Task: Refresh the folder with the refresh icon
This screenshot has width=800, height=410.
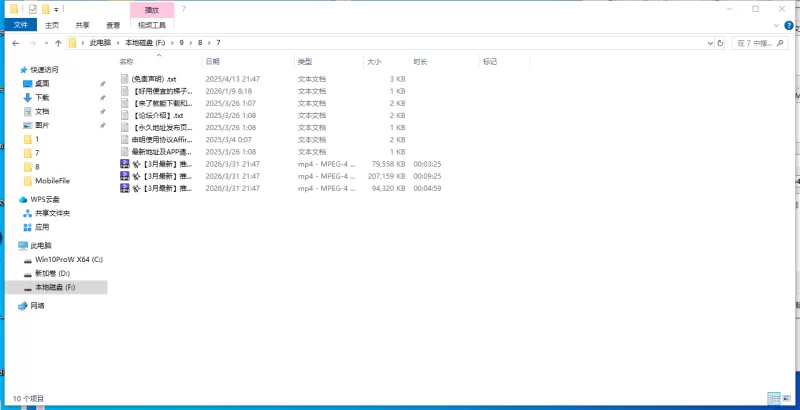Action: [720, 43]
